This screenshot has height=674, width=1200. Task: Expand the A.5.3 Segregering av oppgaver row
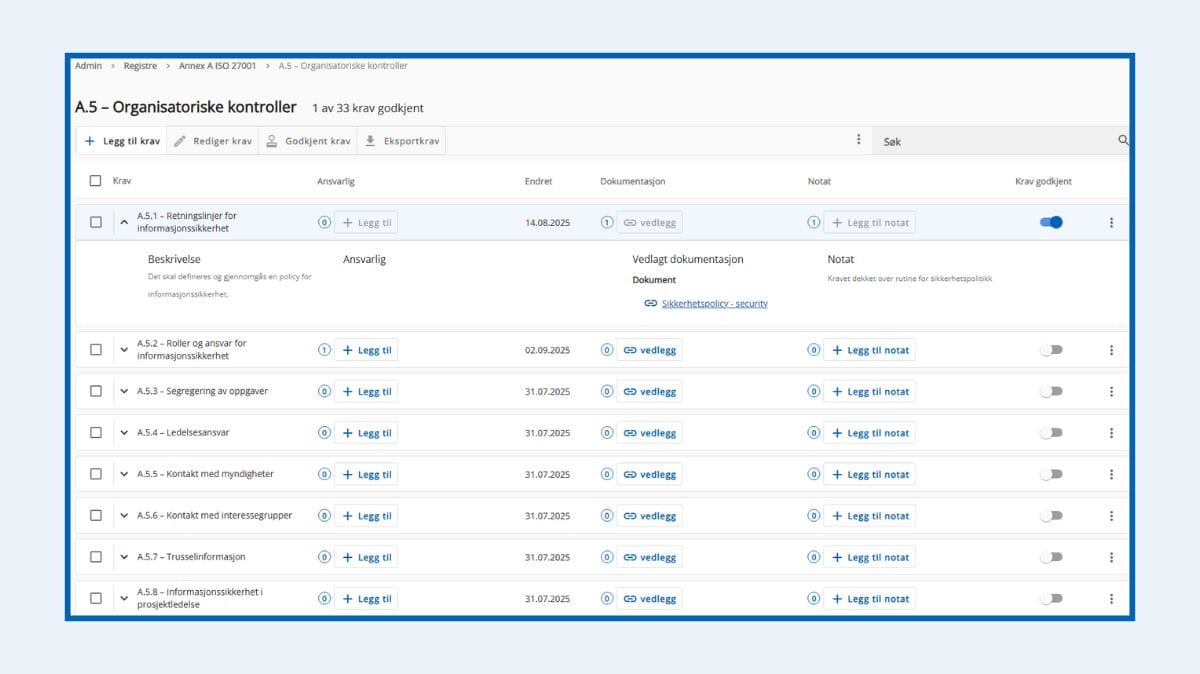(x=124, y=392)
